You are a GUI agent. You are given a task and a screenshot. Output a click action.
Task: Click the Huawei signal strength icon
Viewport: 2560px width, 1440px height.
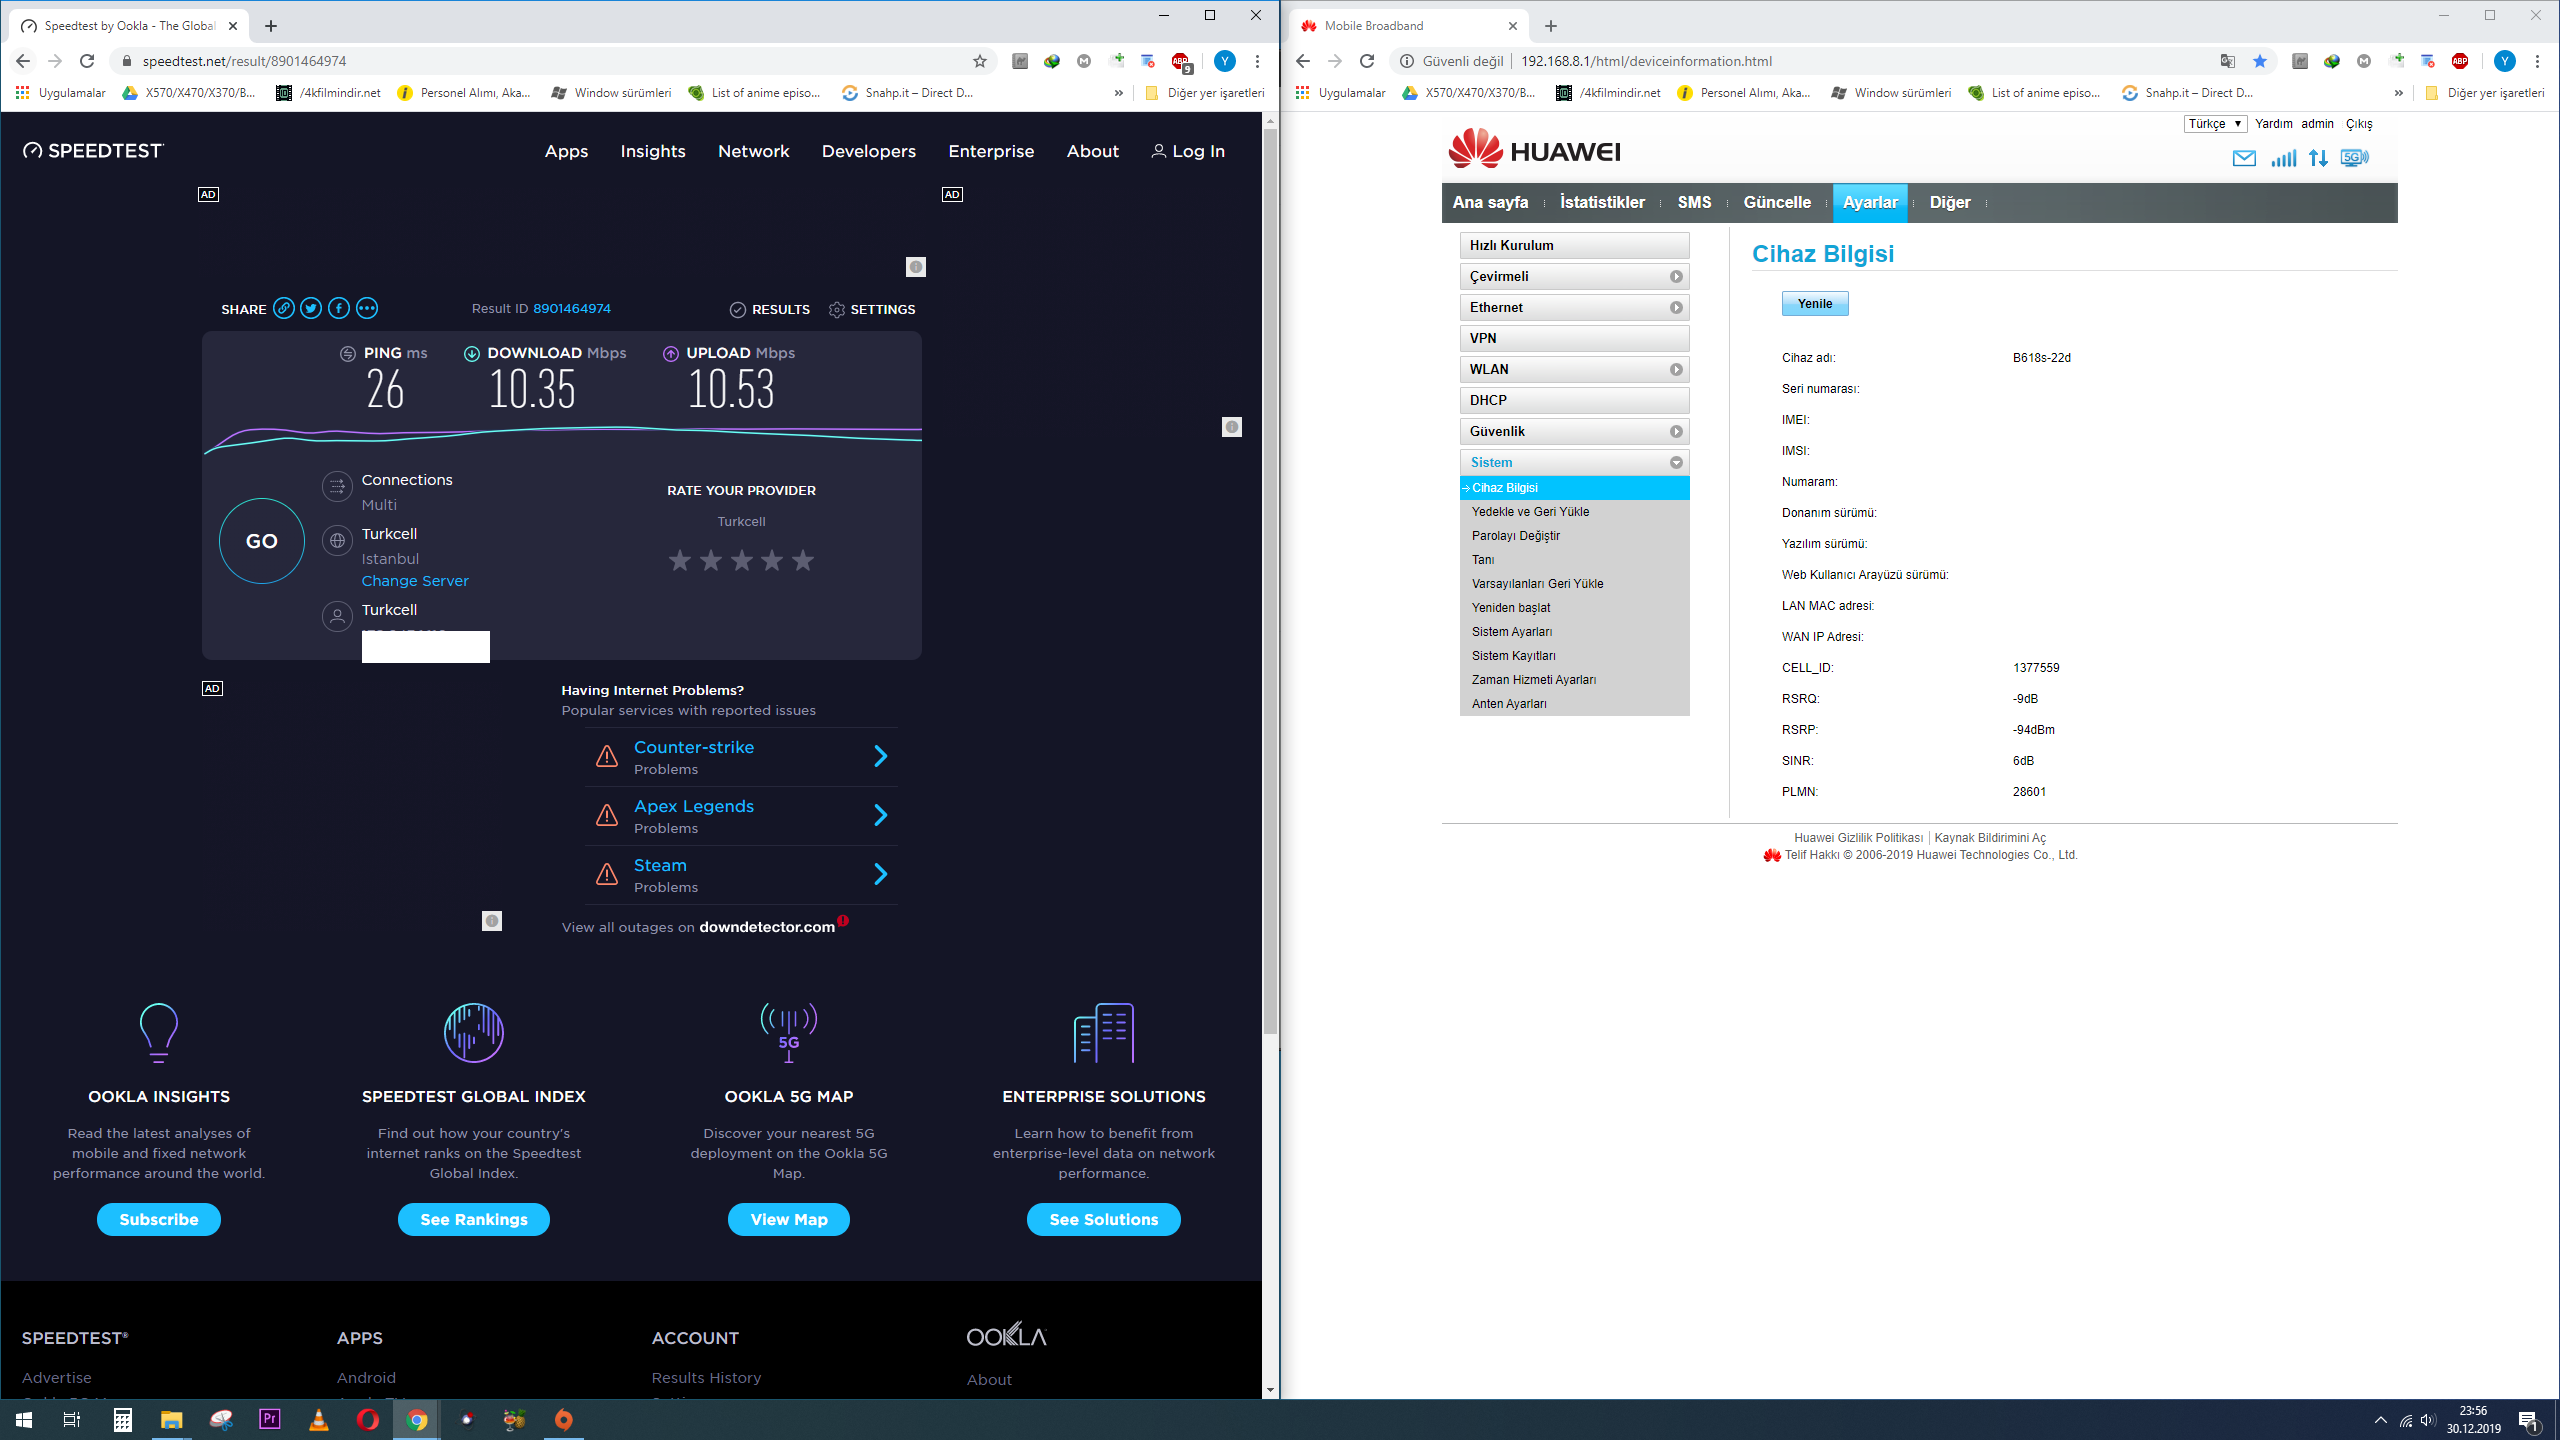click(2283, 158)
